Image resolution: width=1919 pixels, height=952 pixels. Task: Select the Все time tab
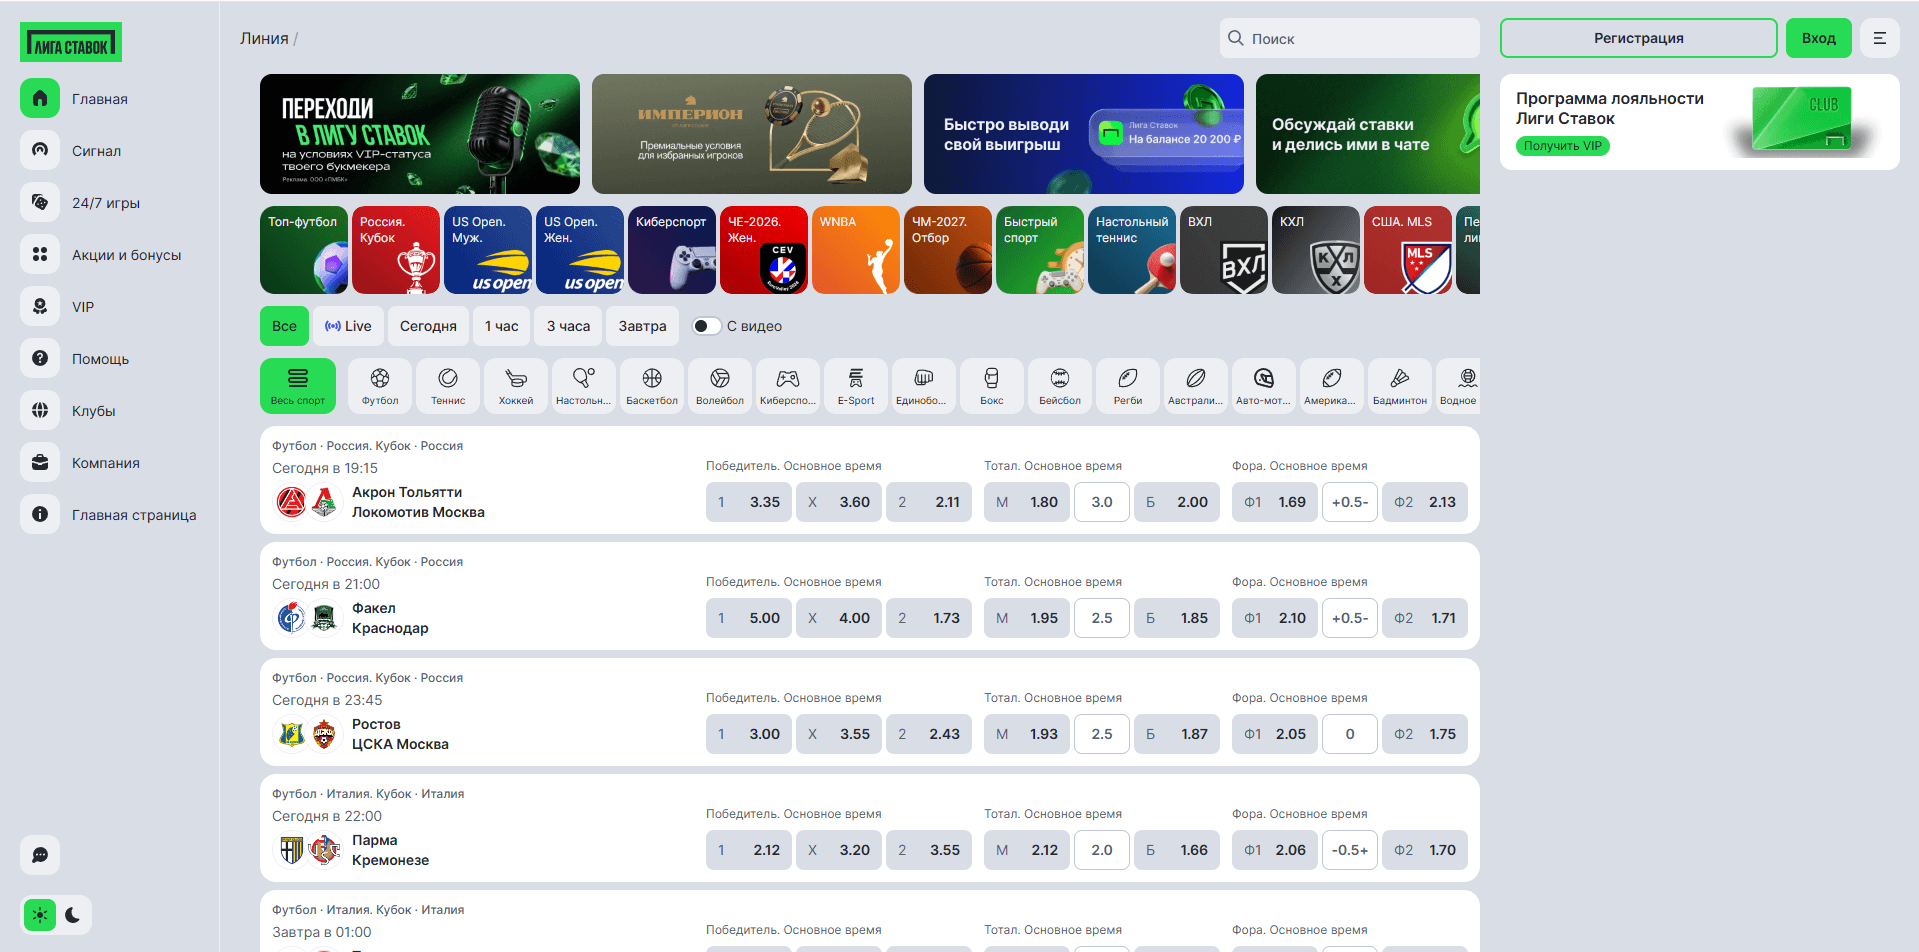284,326
